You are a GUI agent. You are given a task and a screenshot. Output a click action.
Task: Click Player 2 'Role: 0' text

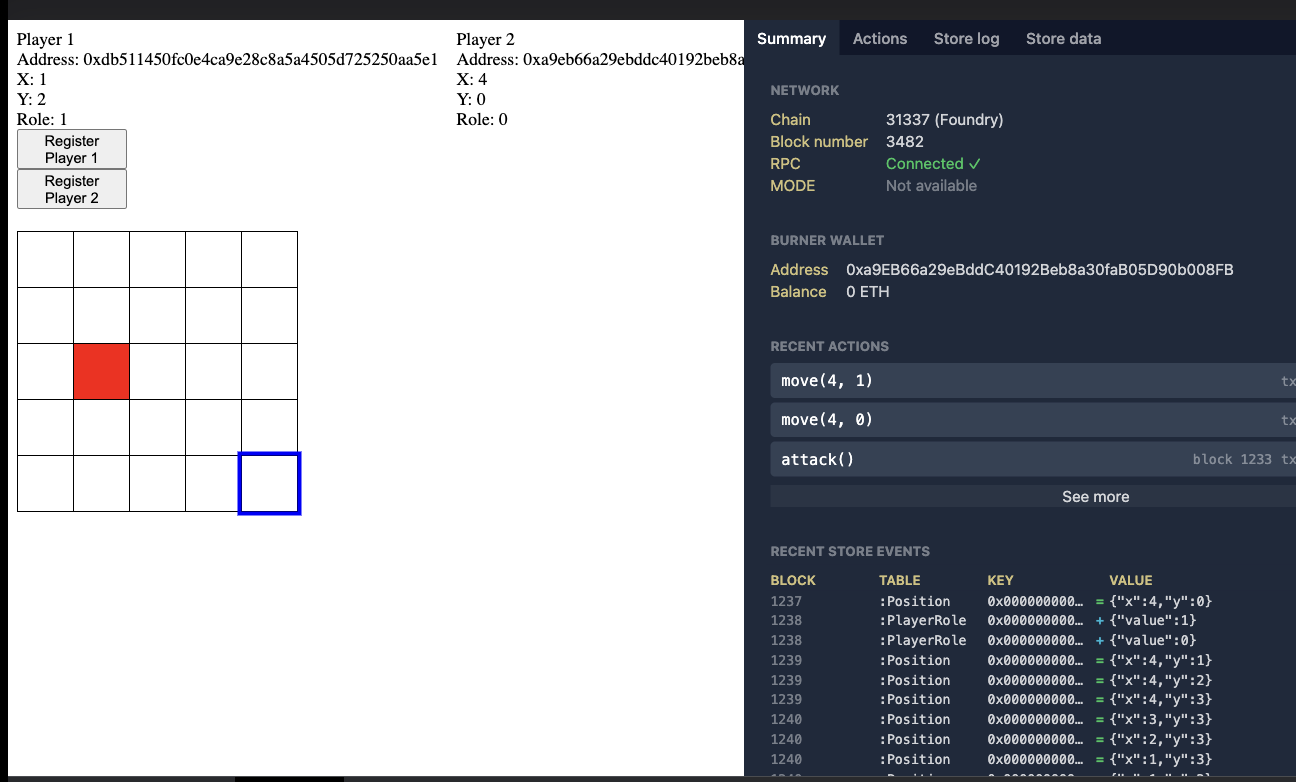[x=482, y=119]
